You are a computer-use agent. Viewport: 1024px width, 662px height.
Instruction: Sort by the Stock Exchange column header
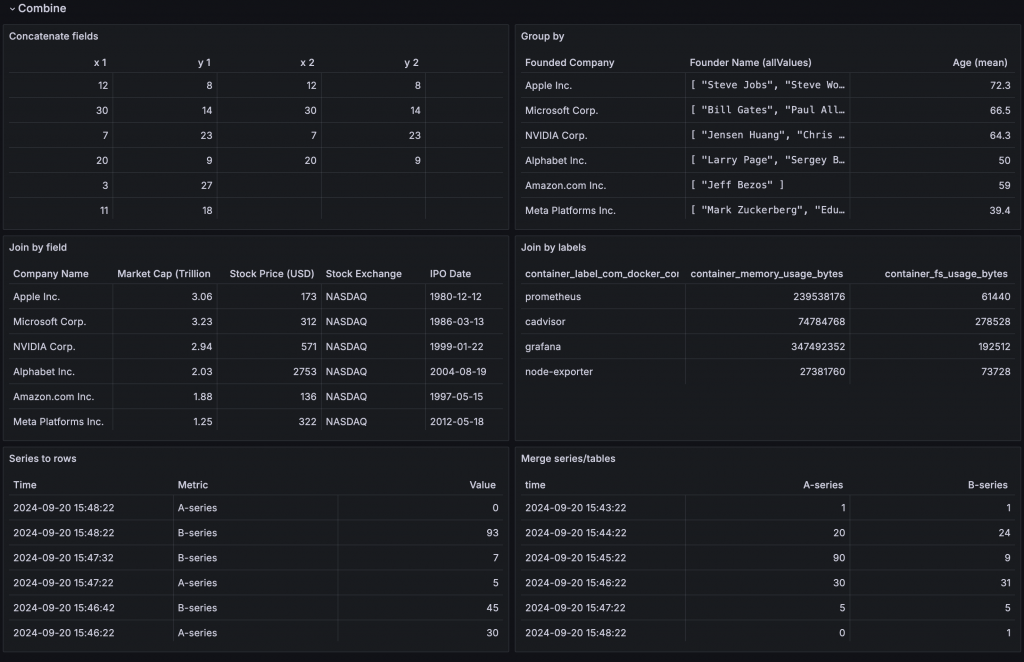click(x=364, y=274)
